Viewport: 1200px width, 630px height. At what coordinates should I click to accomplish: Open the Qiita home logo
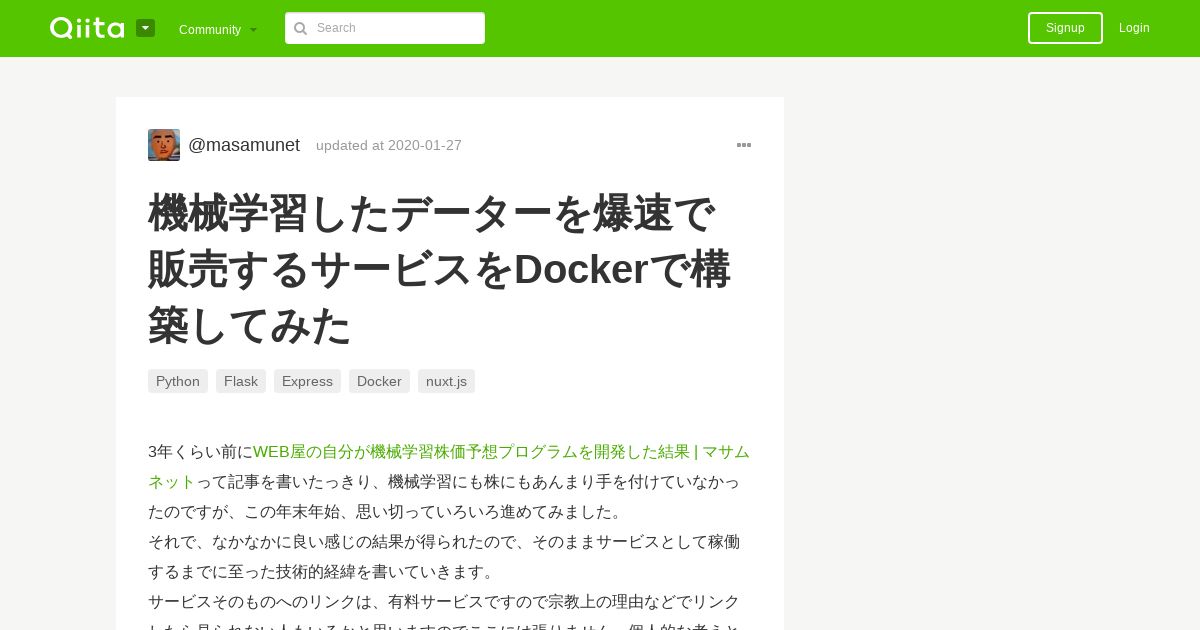(x=87, y=28)
